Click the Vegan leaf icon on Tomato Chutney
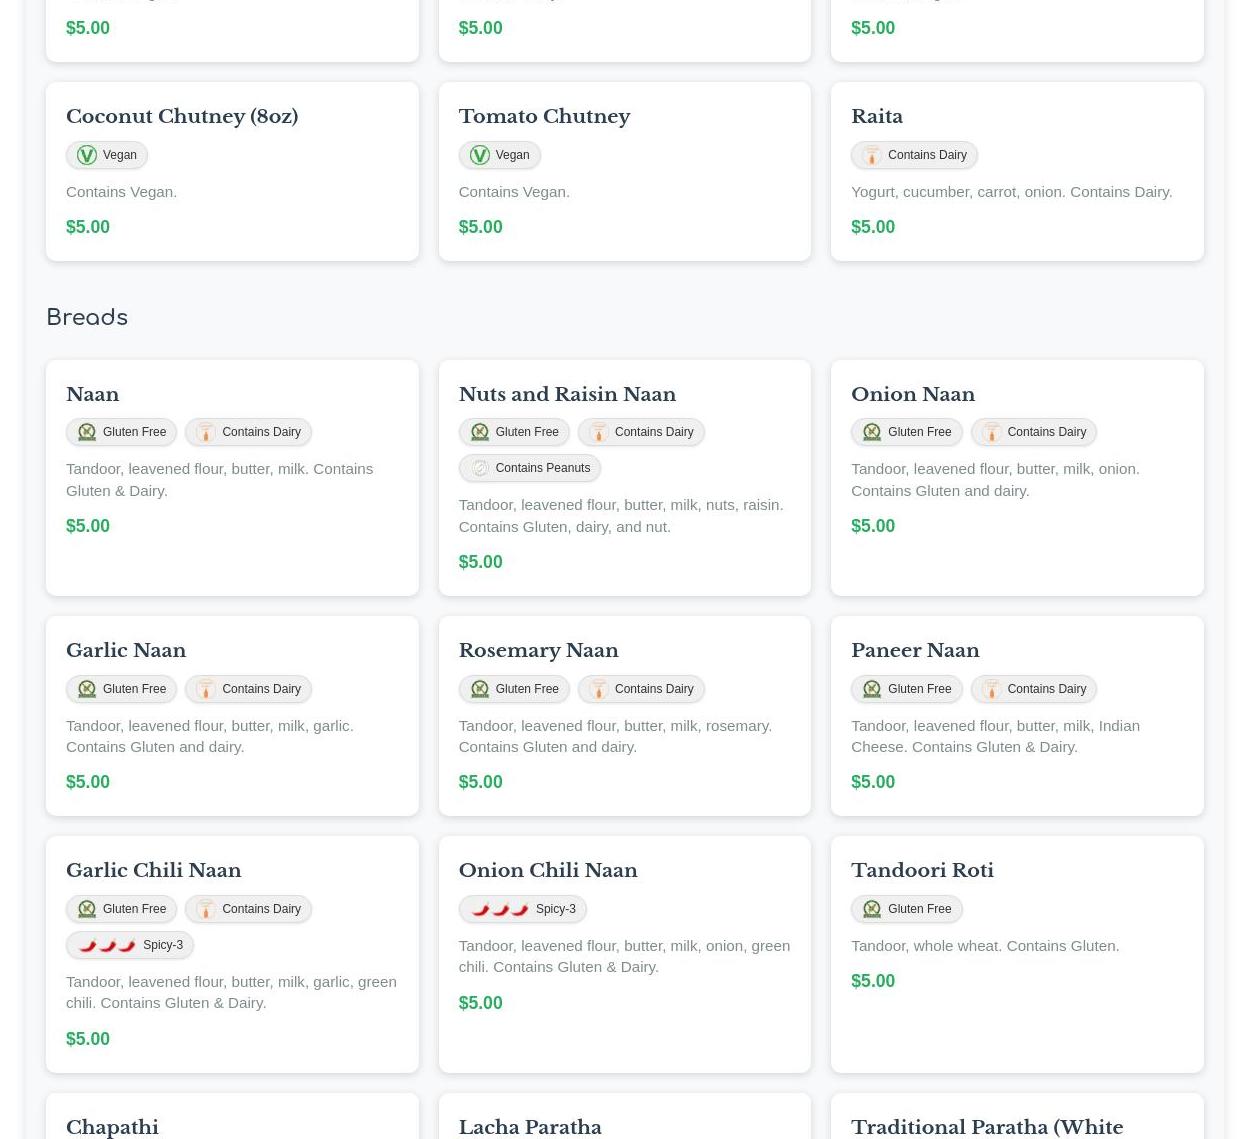This screenshot has height=1139, width=1250. coord(479,155)
